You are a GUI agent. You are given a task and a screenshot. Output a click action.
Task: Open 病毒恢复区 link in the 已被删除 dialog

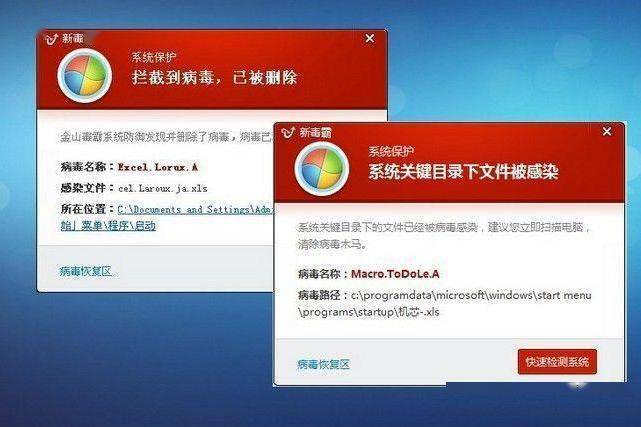pyautogui.click(x=86, y=271)
